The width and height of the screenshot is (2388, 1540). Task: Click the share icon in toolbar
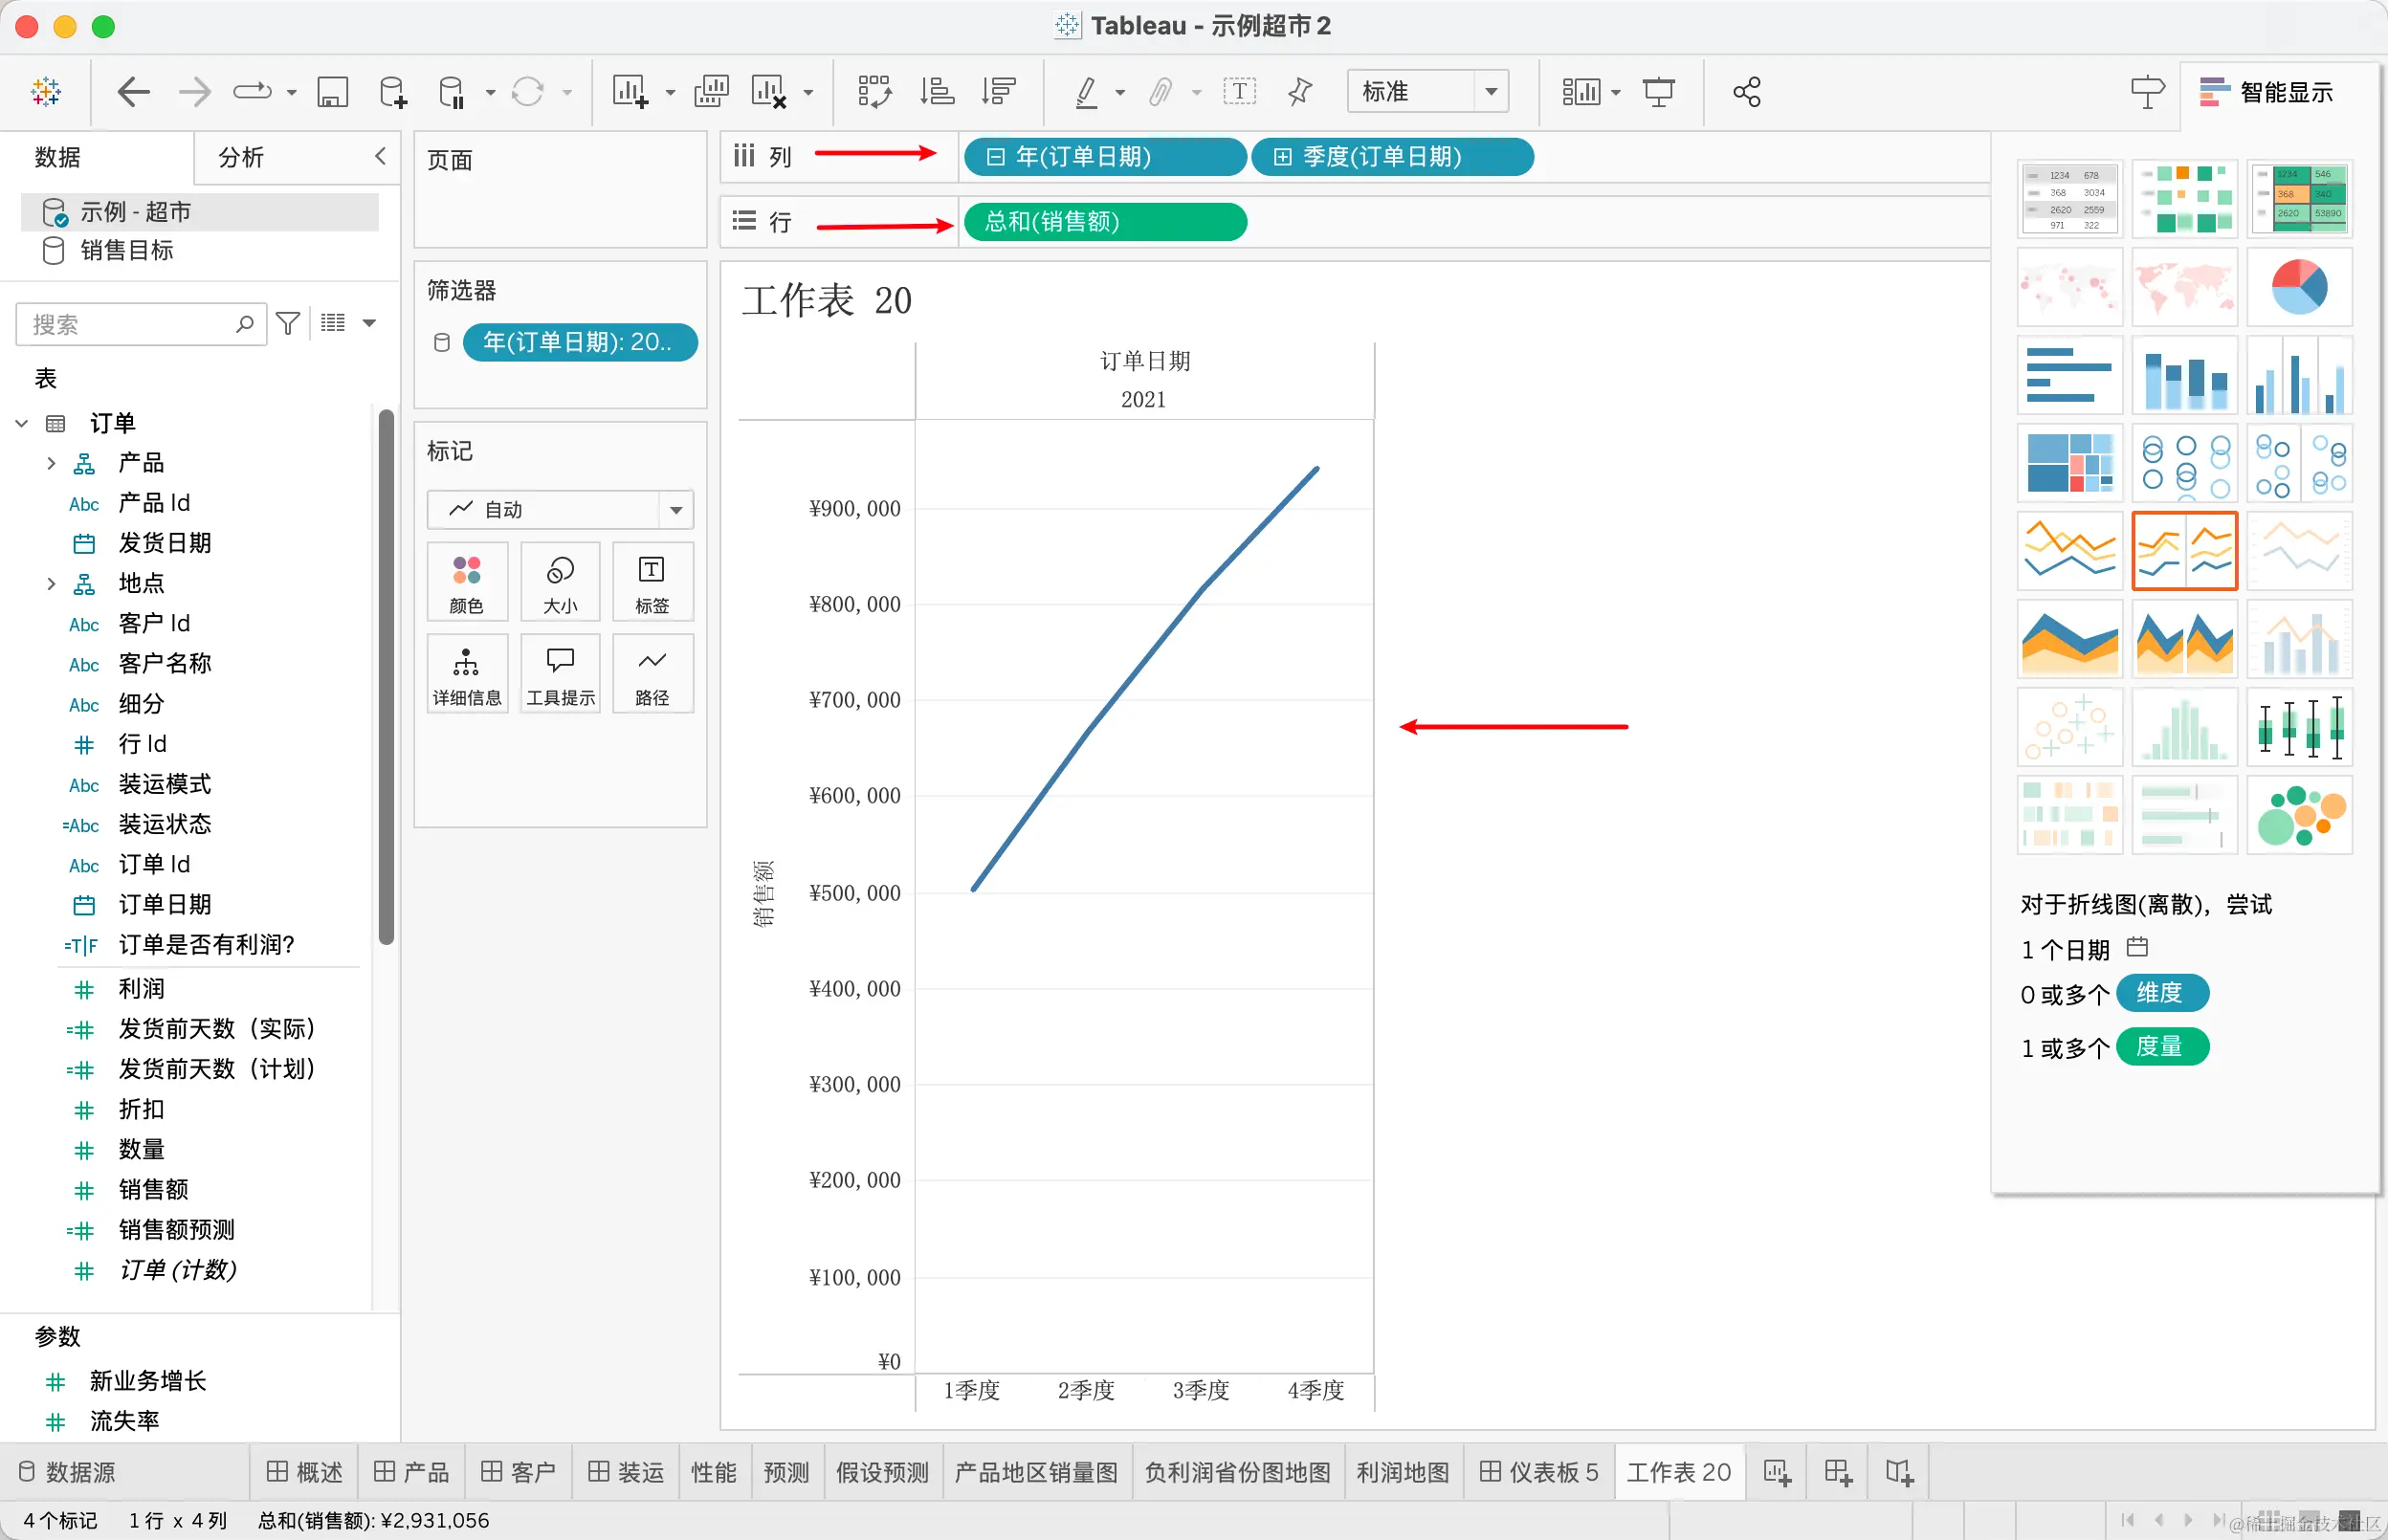tap(1746, 92)
